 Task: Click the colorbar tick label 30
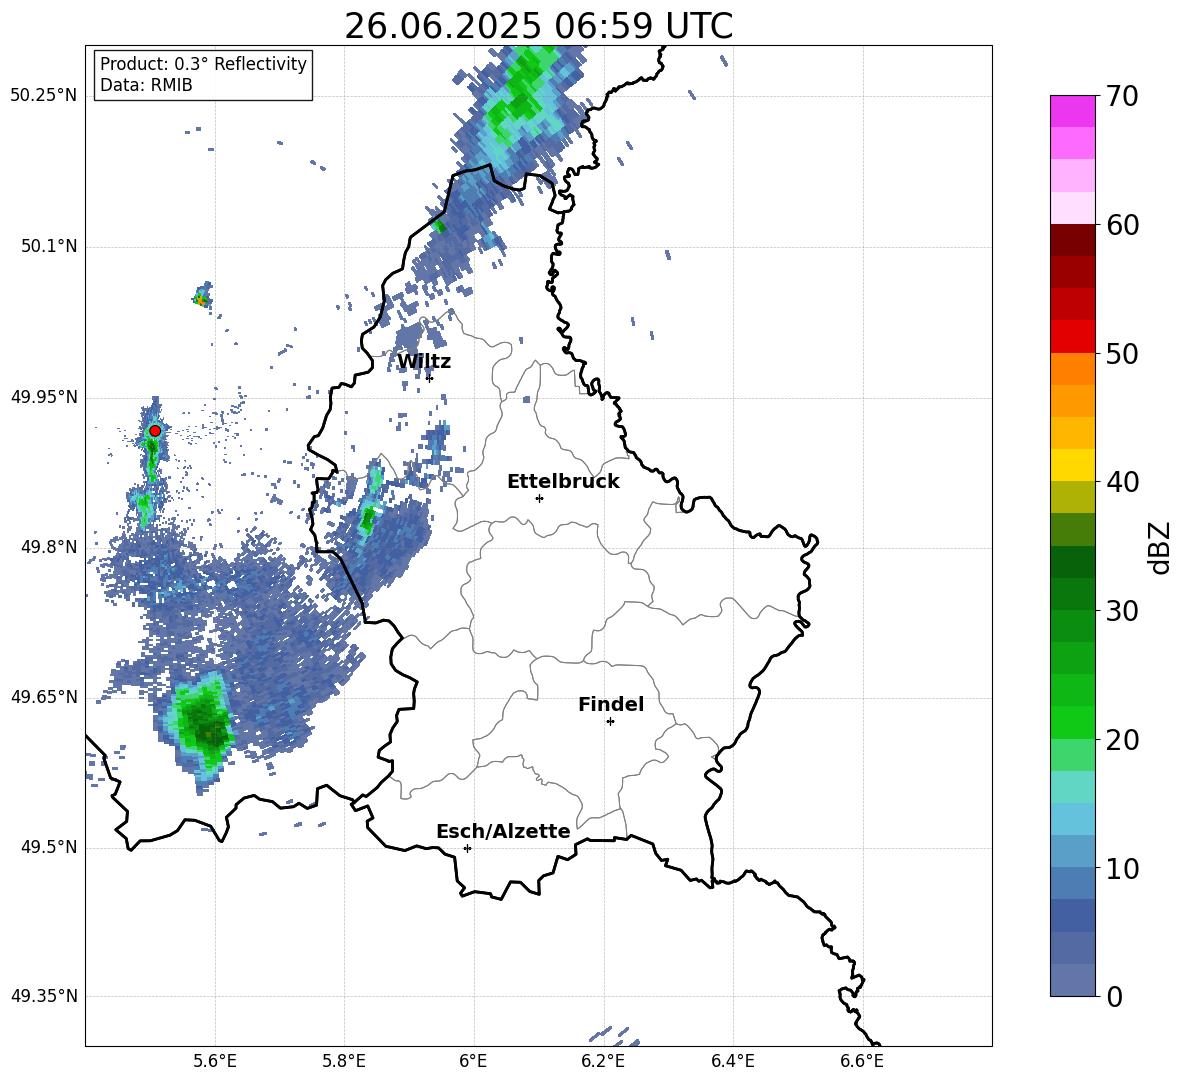point(1122,611)
